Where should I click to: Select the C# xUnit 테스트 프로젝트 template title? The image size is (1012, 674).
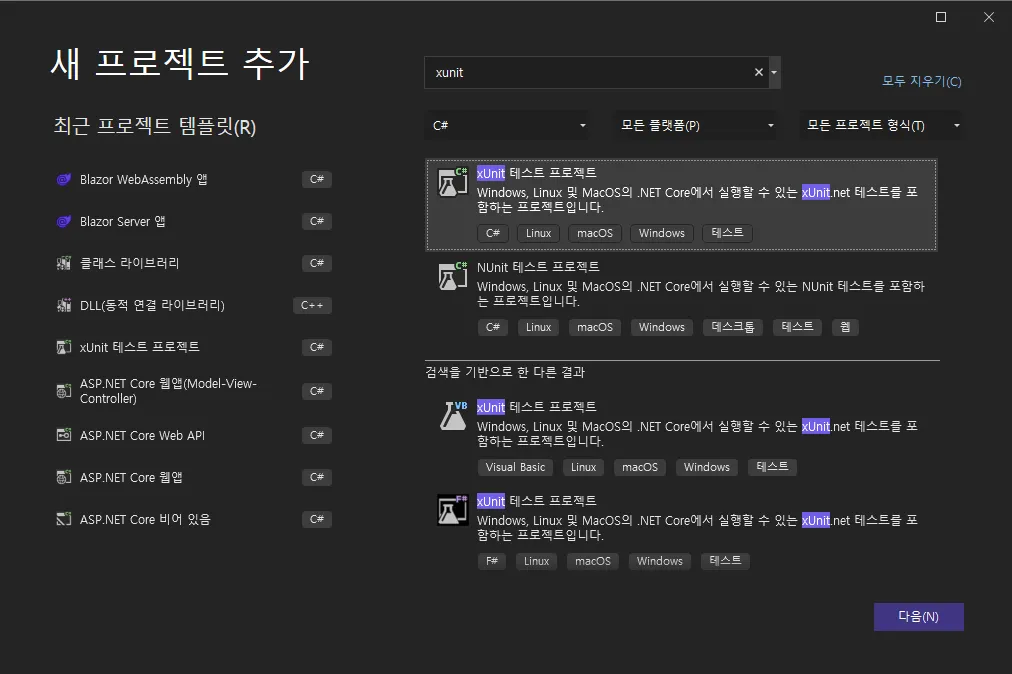point(536,173)
